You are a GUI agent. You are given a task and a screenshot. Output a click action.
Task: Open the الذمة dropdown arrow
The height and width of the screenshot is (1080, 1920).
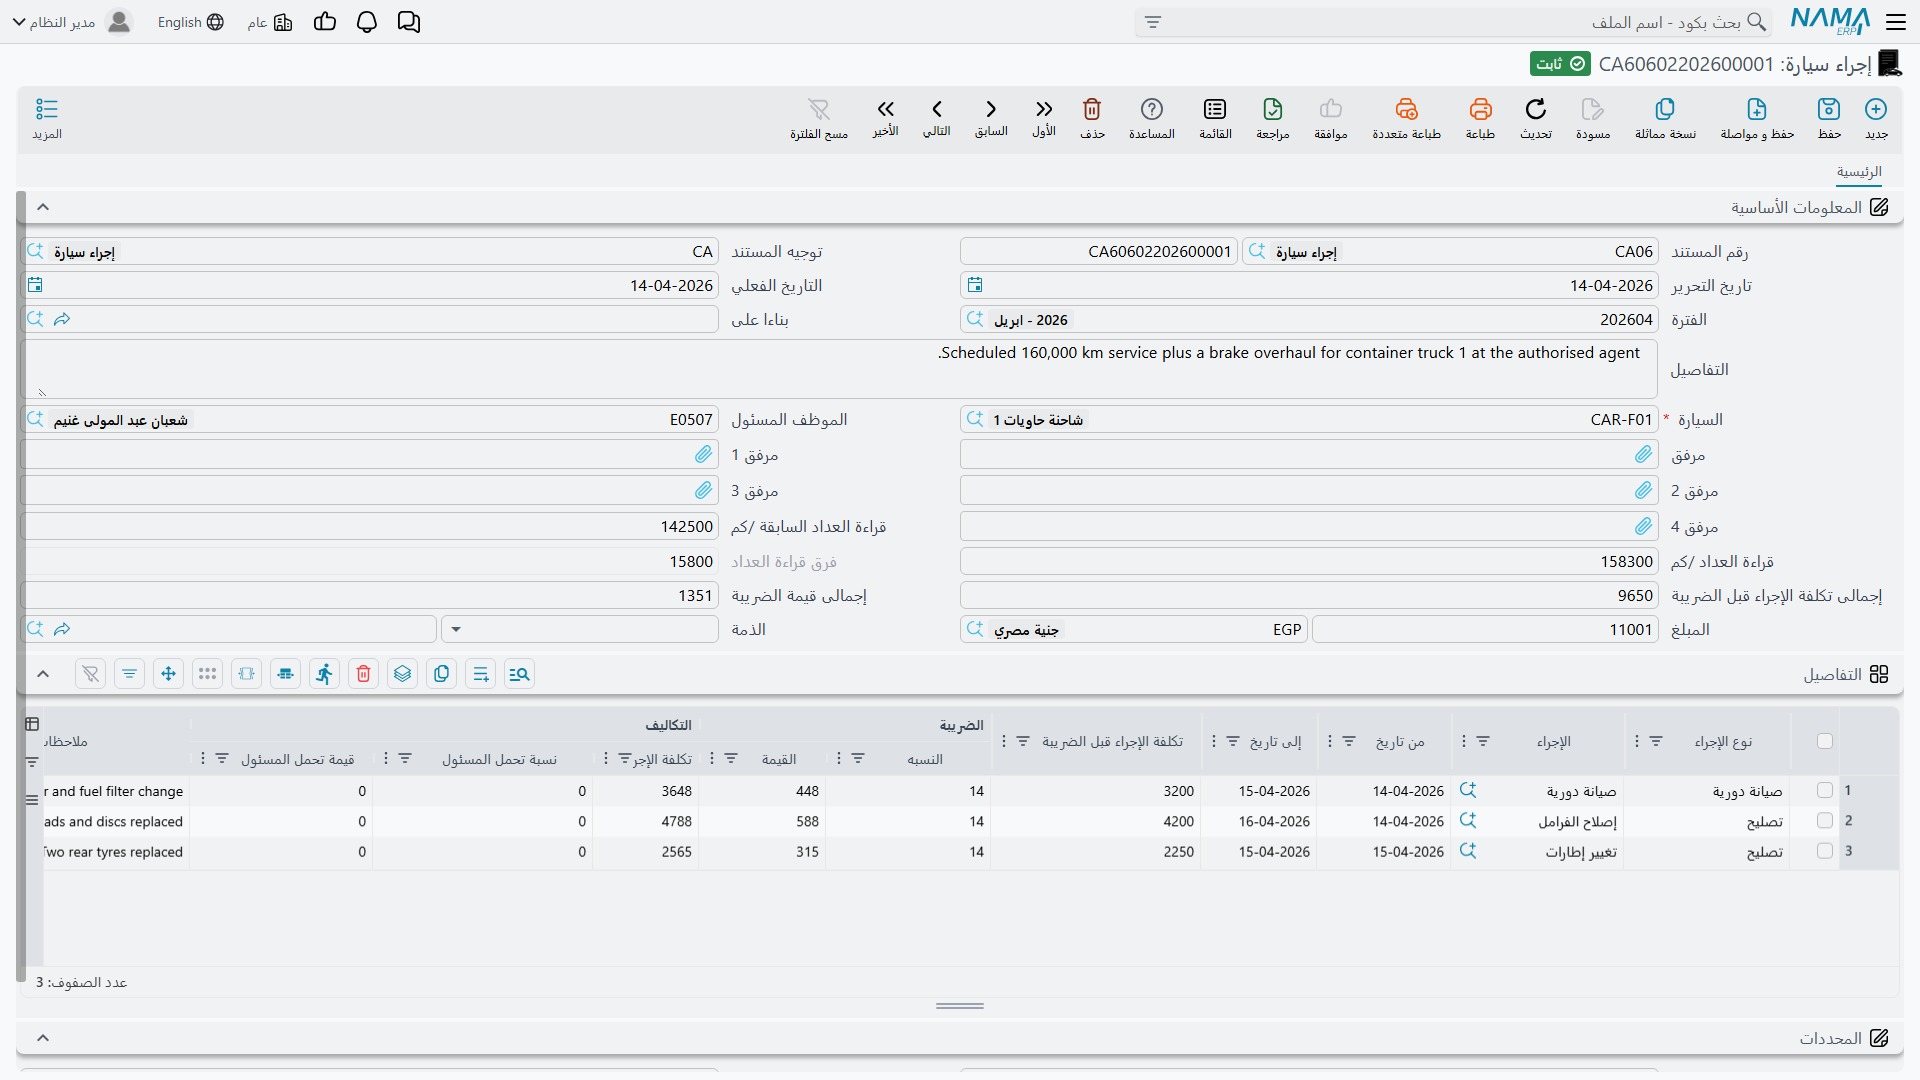point(456,630)
